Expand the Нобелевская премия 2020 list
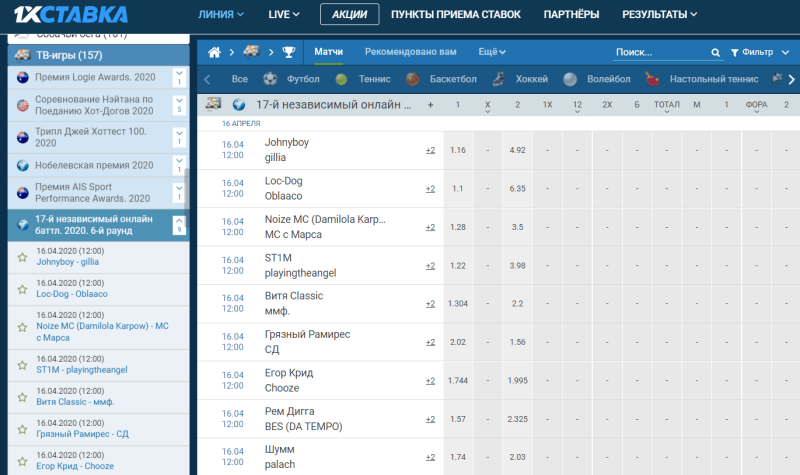800x475 pixels. (x=179, y=165)
